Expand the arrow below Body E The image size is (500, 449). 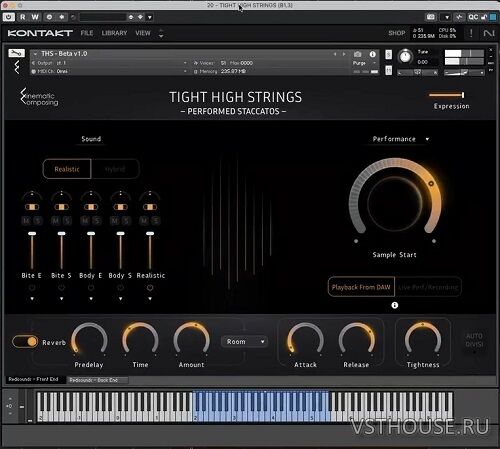[x=91, y=299]
